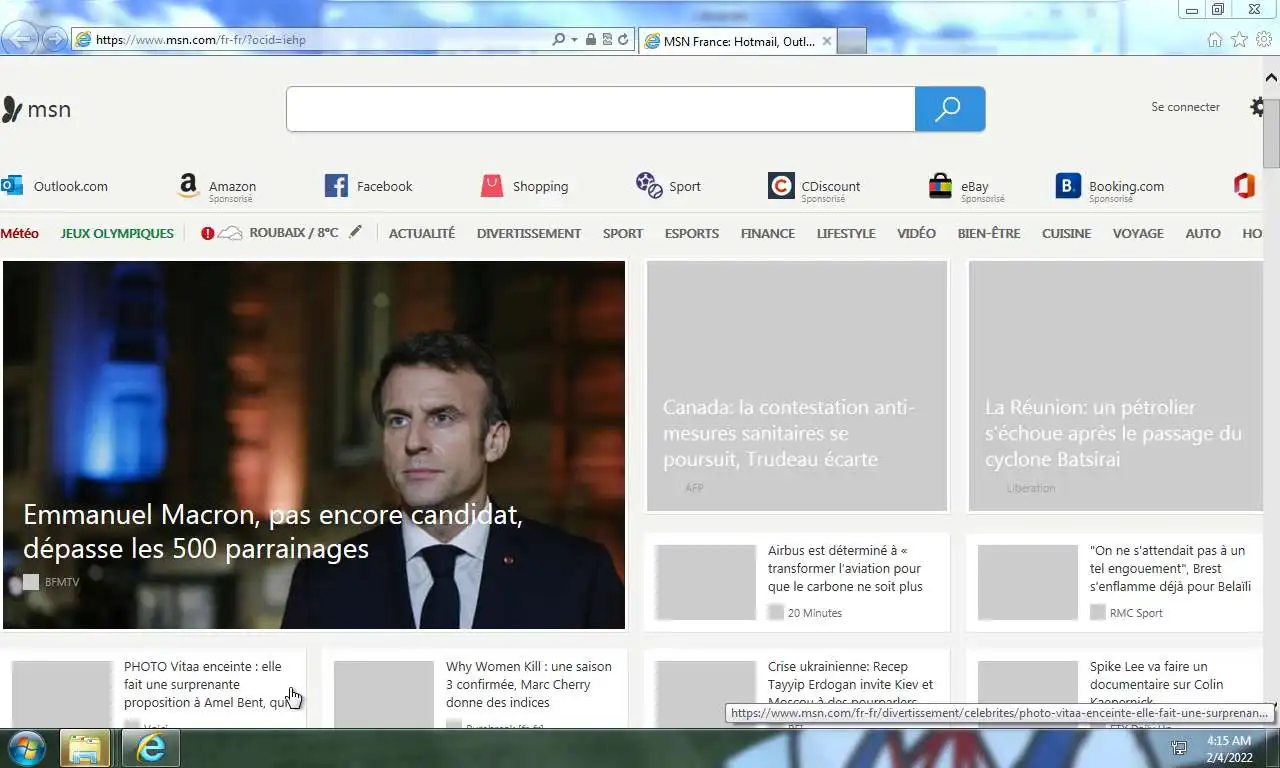The height and width of the screenshot is (768, 1280).
Task: Open the JEUX OLYMPIQUES section
Action: [x=117, y=233]
